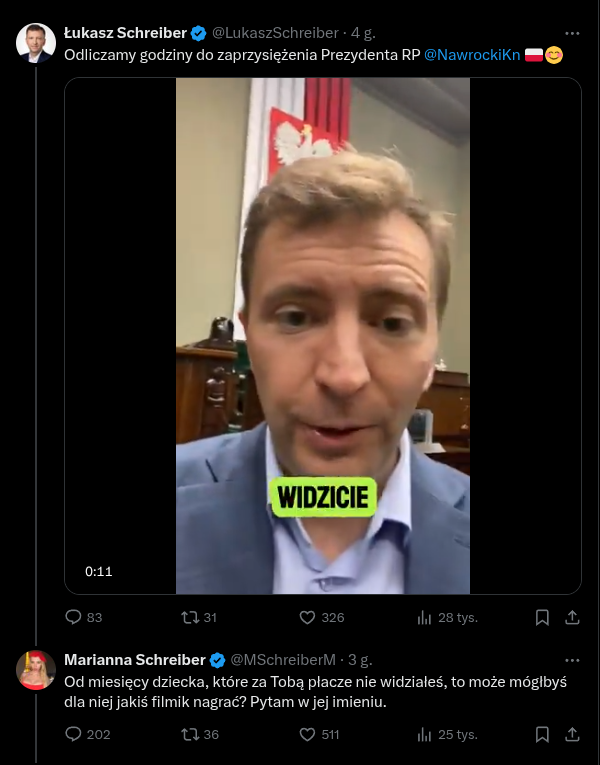Bookmark Marianna Schreiber's reply
The width and height of the screenshot is (600, 765).
point(542,735)
